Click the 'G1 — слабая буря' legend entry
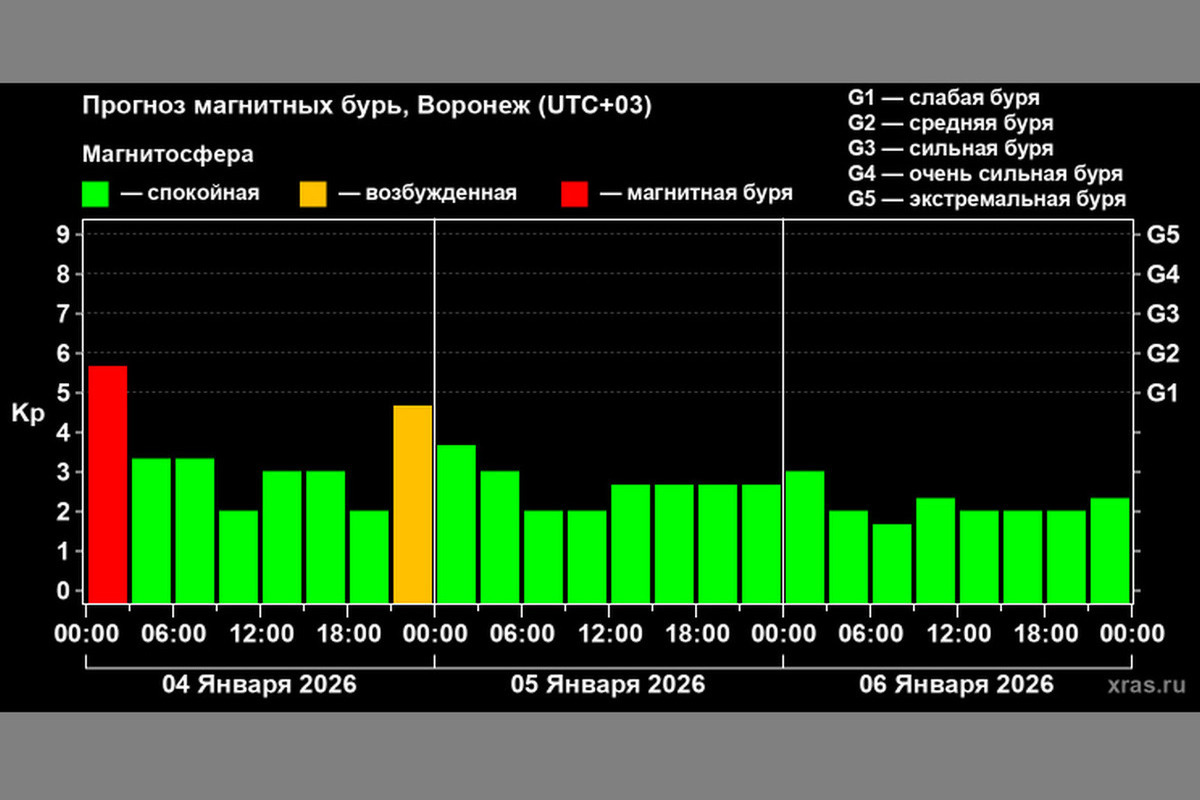1200x800 pixels. (x=943, y=98)
